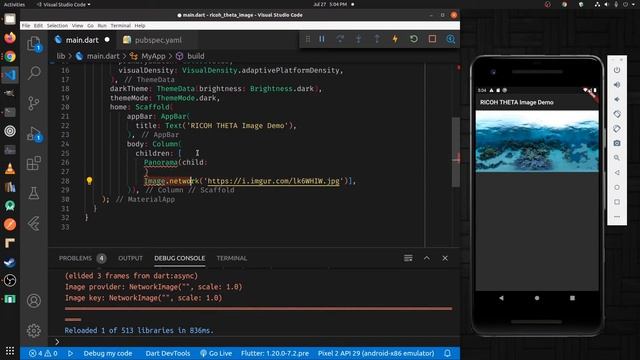Click the build breadcrumb segment
Screen dimensions: 640x360
[196, 56]
